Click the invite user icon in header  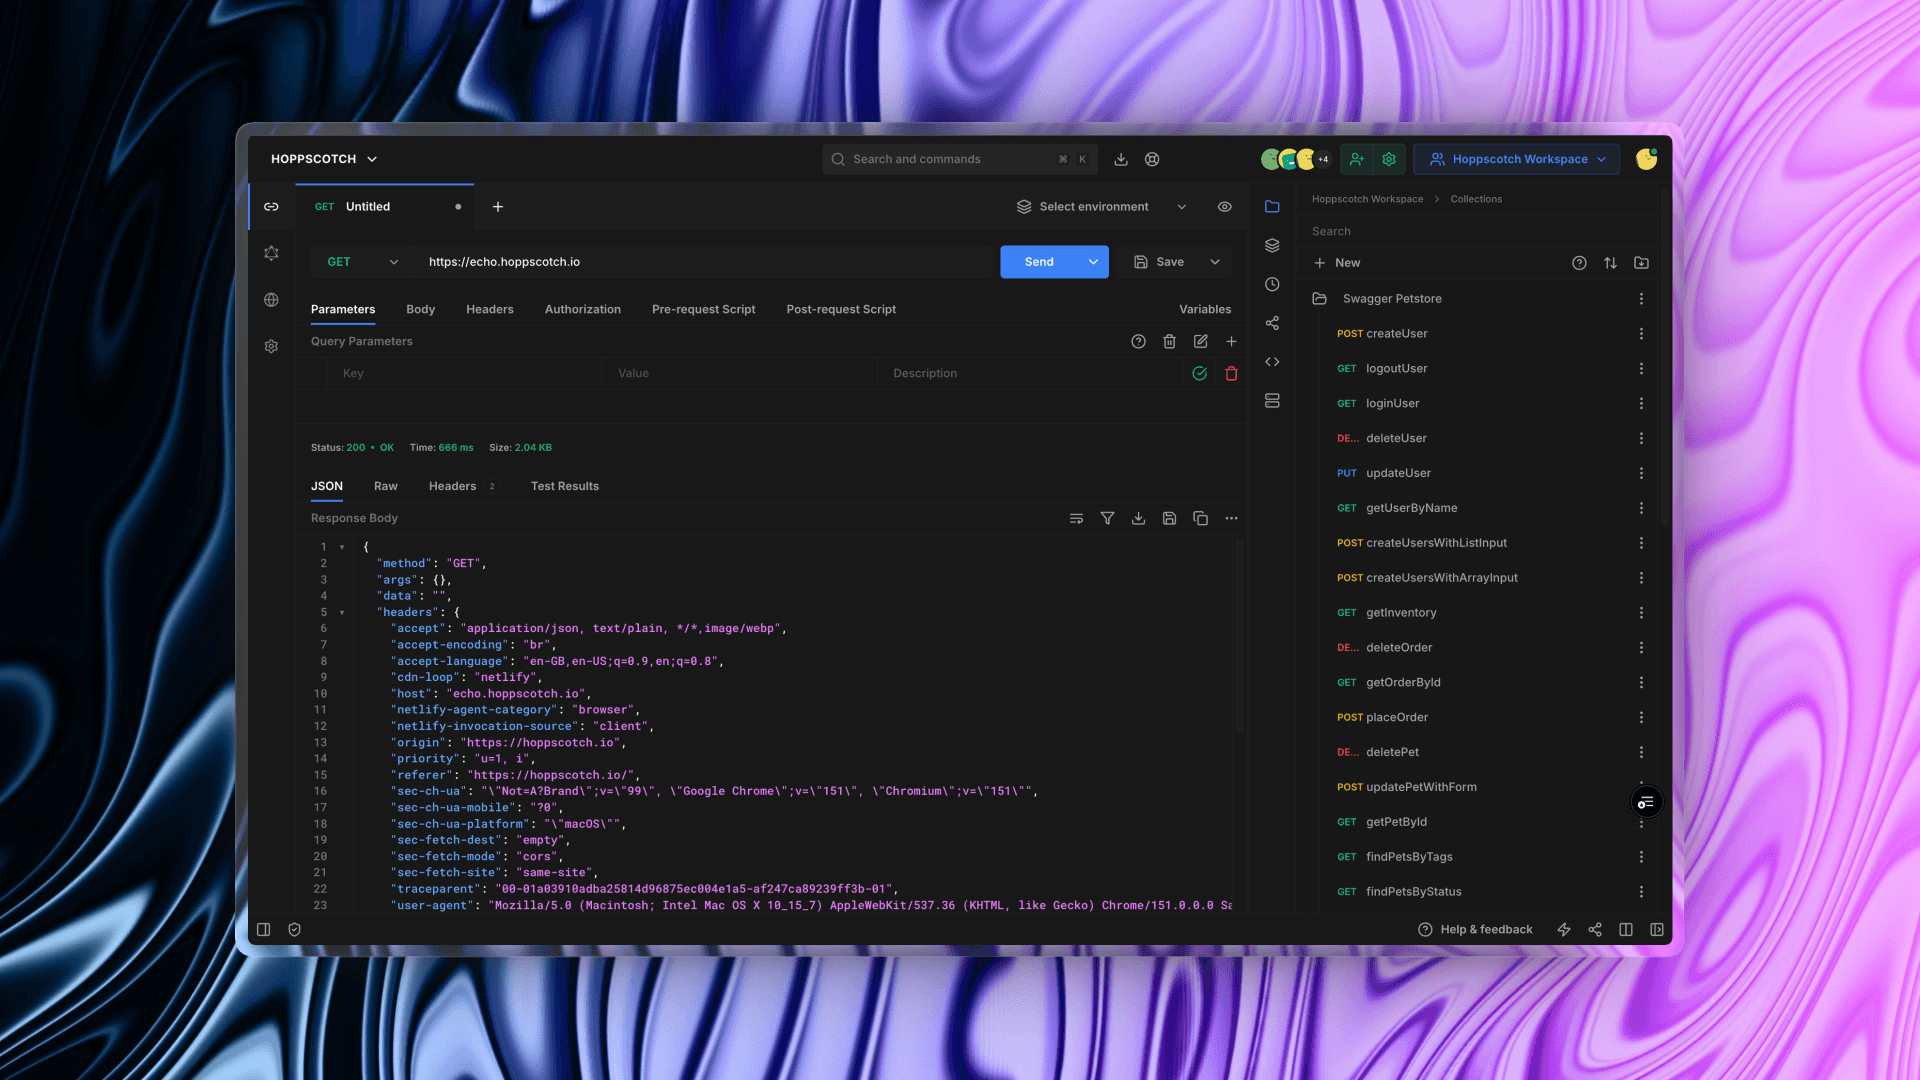tap(1357, 159)
